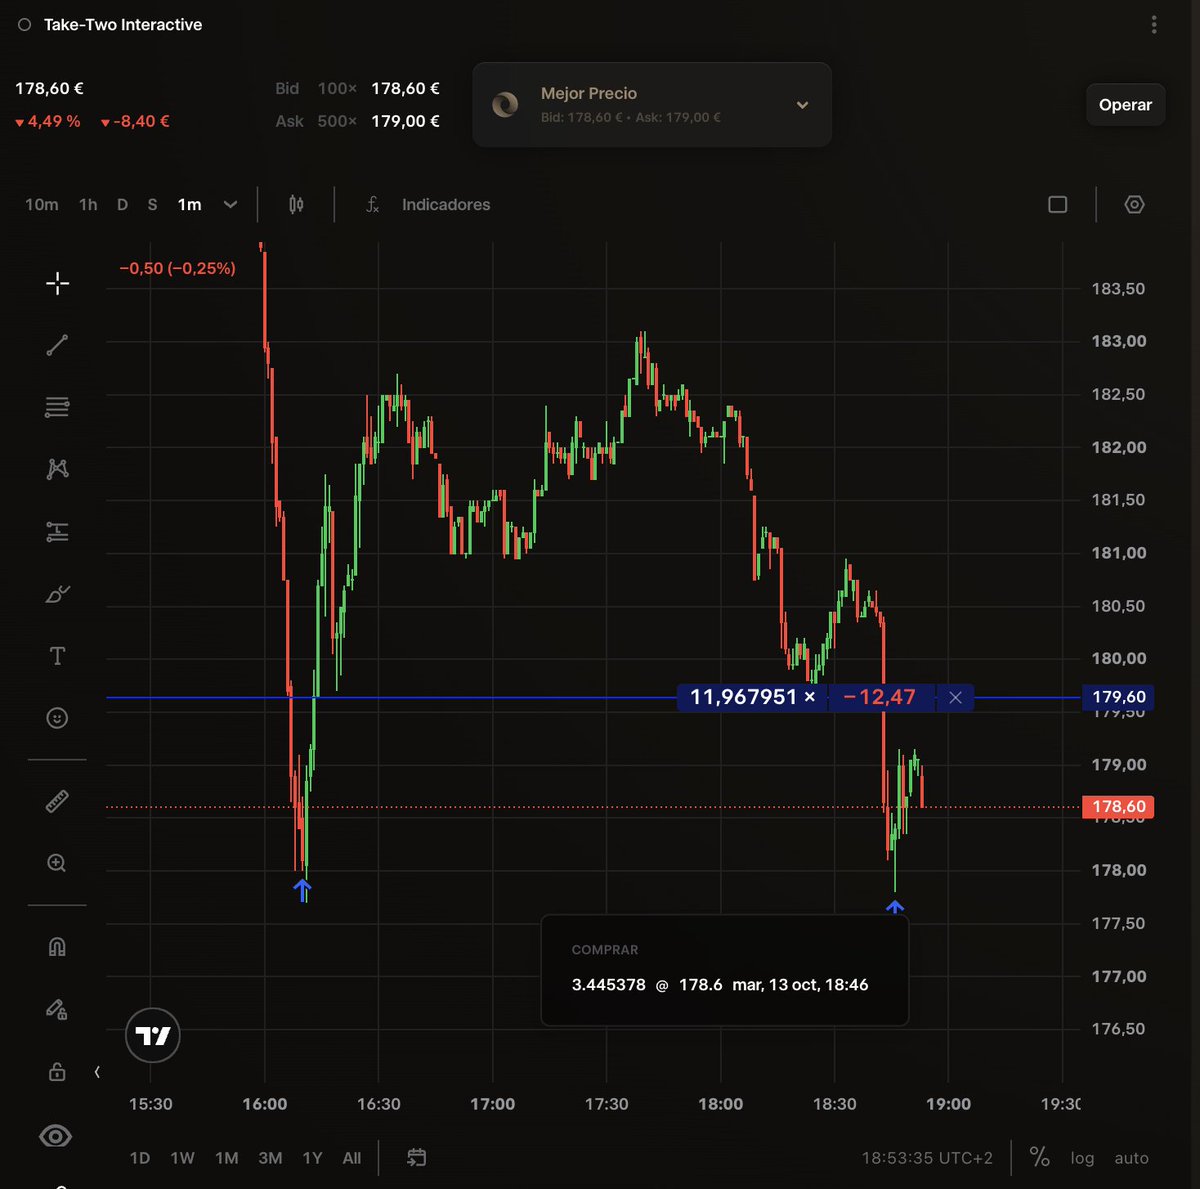The height and width of the screenshot is (1189, 1200).
Task: Open the emoji icons tool
Action: pos(57,718)
